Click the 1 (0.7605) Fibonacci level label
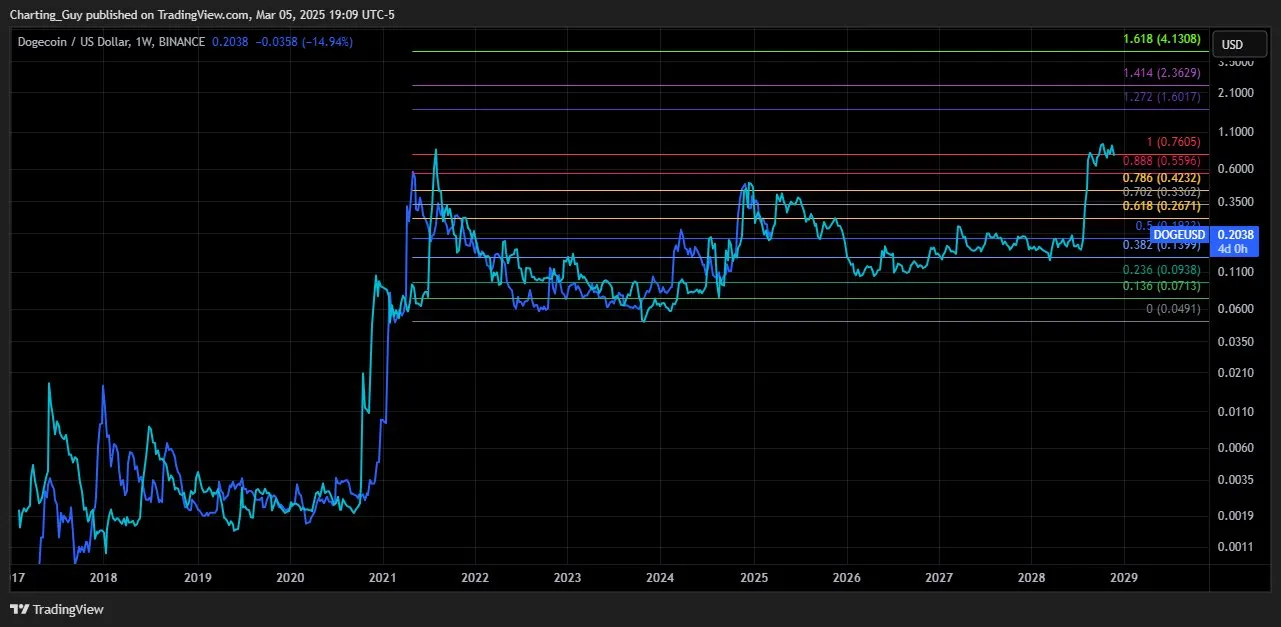Viewport: 1281px width, 627px height. click(x=1172, y=141)
